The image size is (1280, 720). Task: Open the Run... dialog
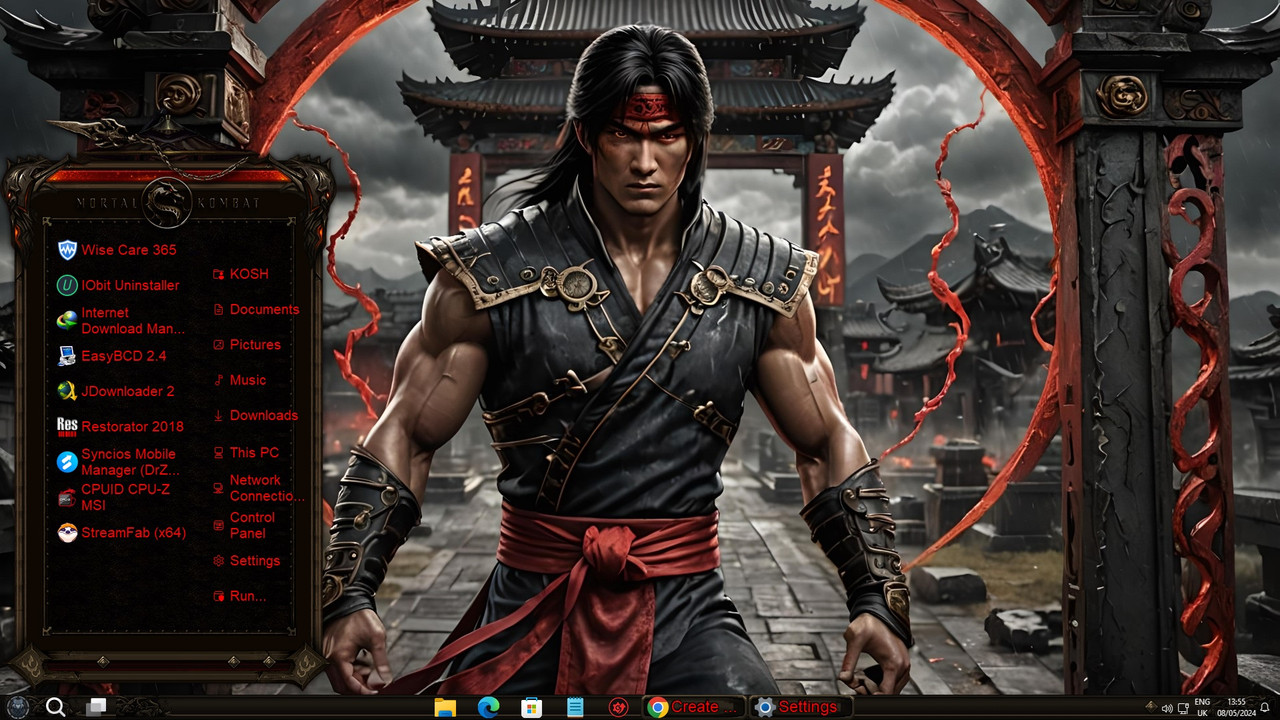tap(239, 596)
